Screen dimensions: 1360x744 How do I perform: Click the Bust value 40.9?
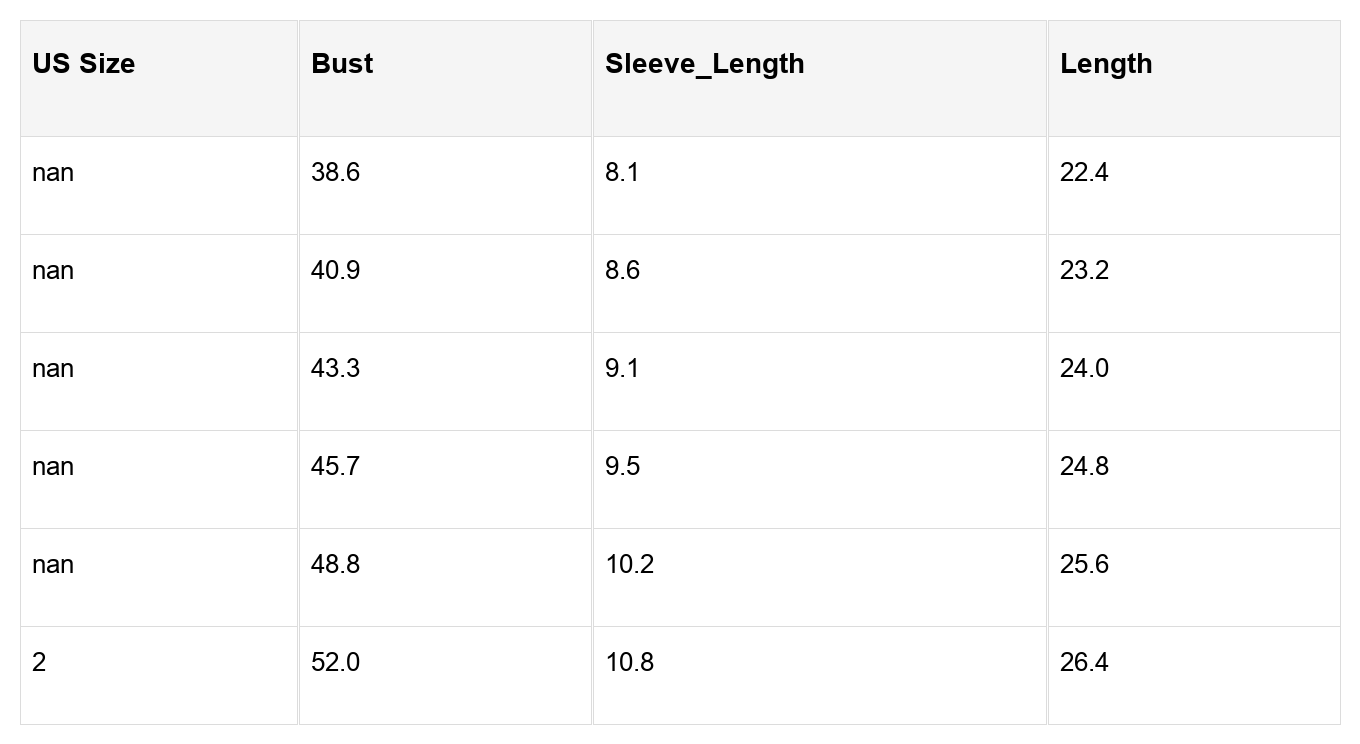point(445,284)
